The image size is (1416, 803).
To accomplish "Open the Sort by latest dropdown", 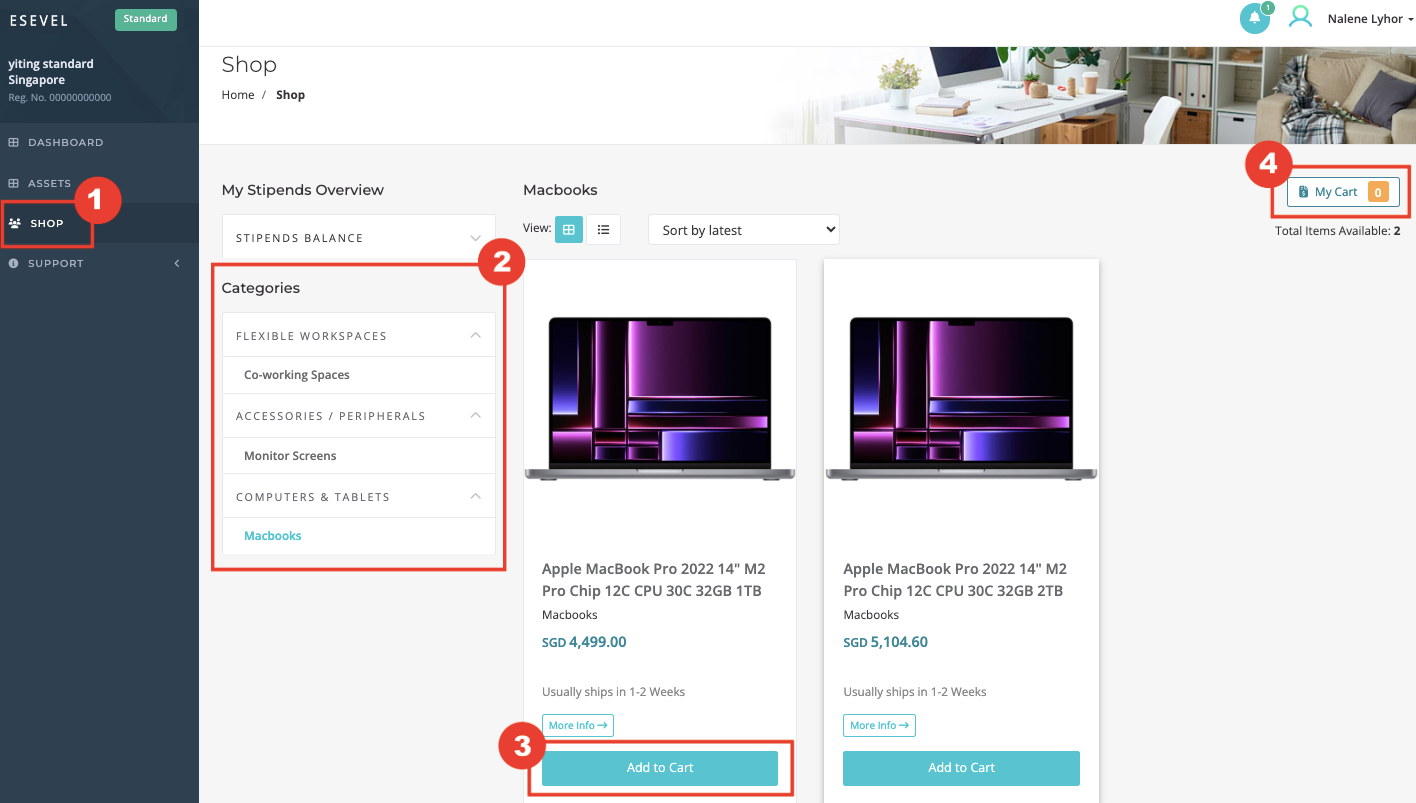I will point(744,230).
